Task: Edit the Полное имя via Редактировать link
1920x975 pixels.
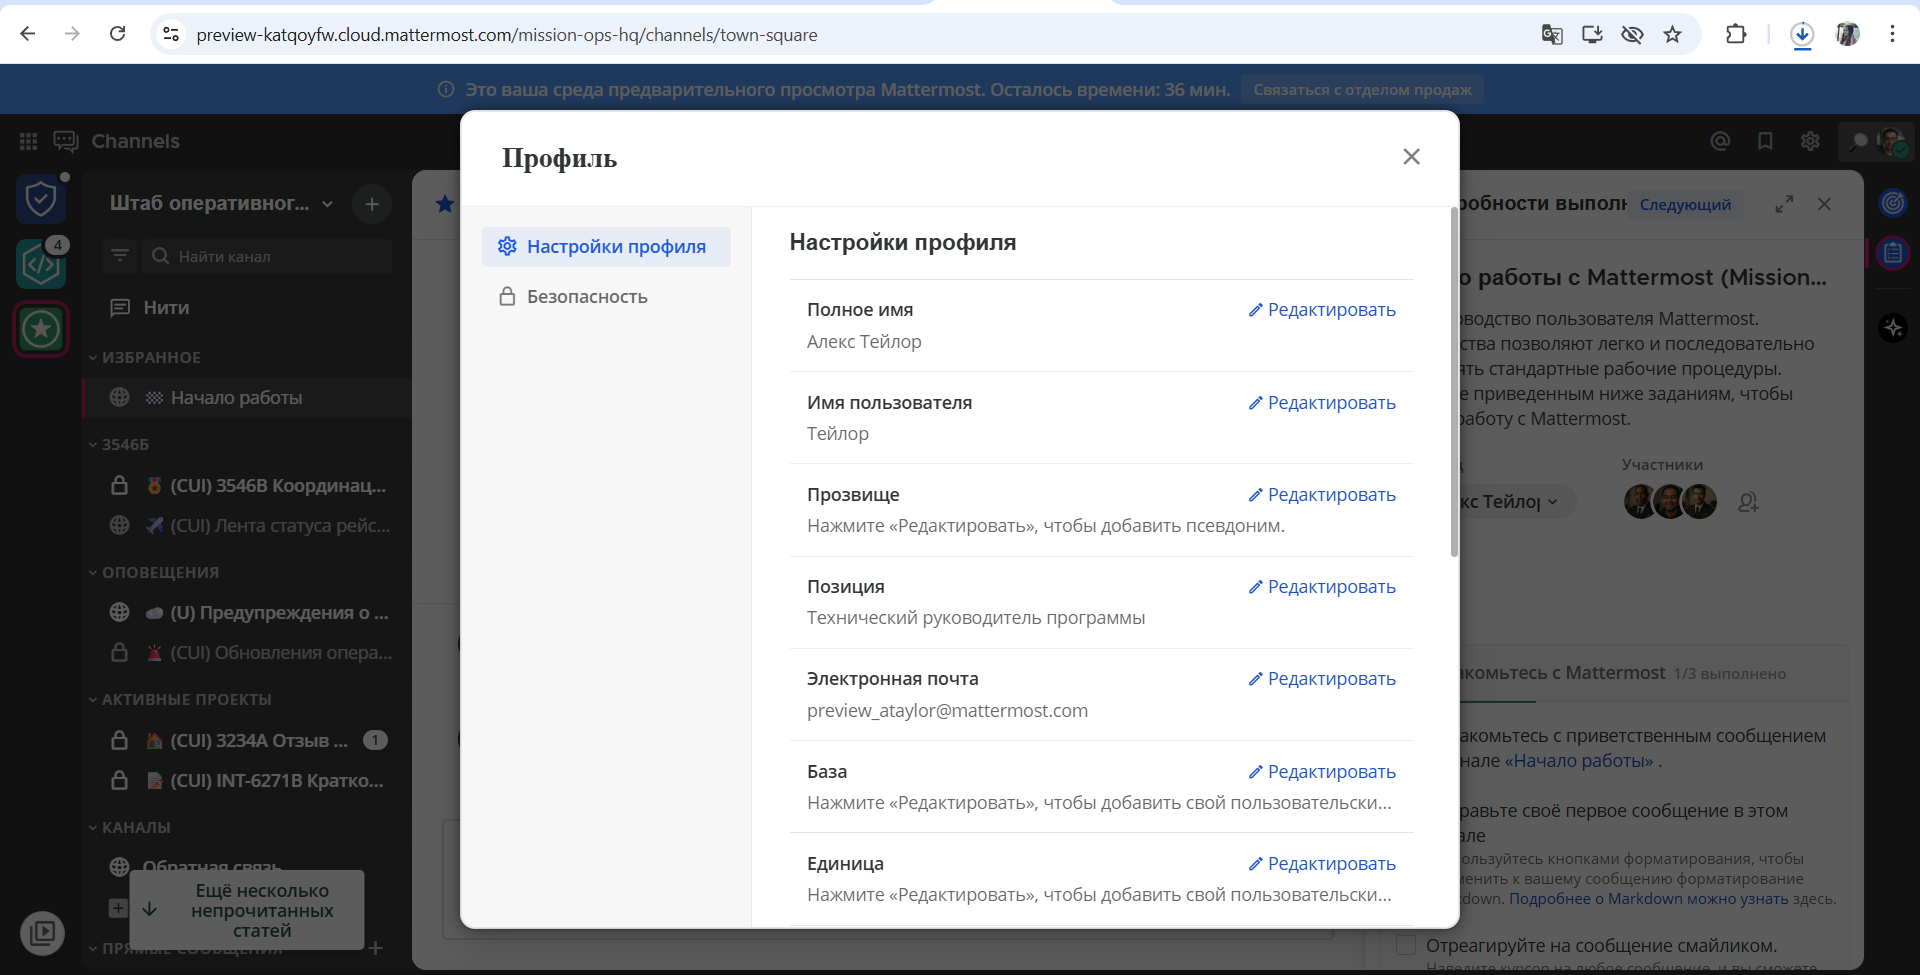Action: [1322, 310]
